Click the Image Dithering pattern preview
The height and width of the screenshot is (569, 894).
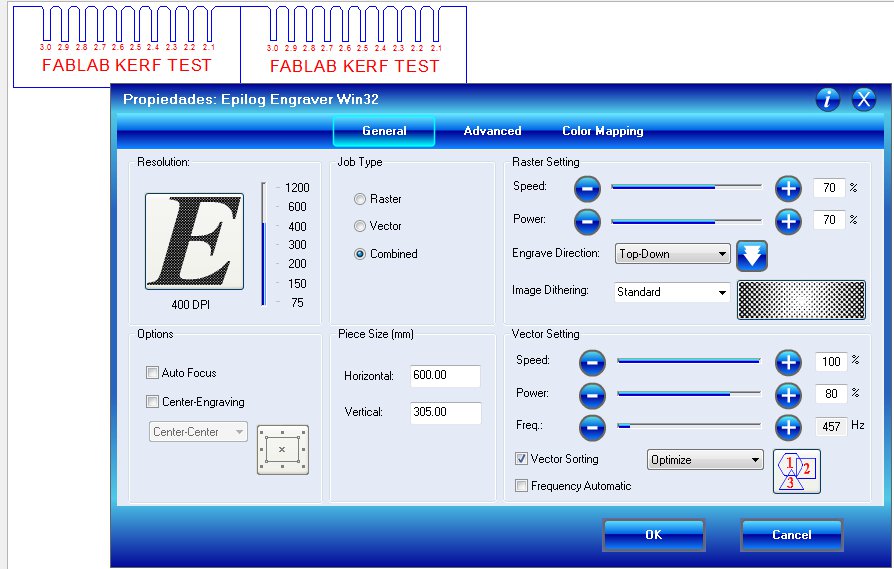click(x=801, y=299)
